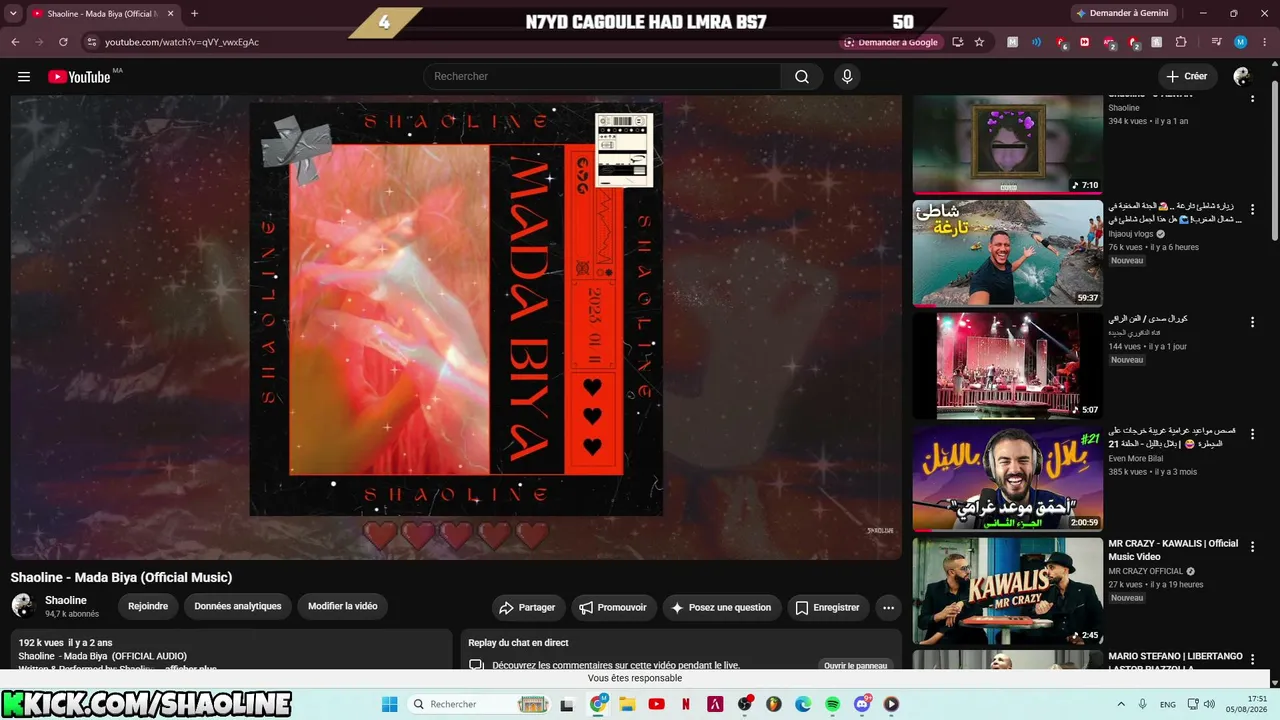The width and height of the screenshot is (1280, 720).
Task: Open the Shaoline channel avatar
Action: coord(23,605)
